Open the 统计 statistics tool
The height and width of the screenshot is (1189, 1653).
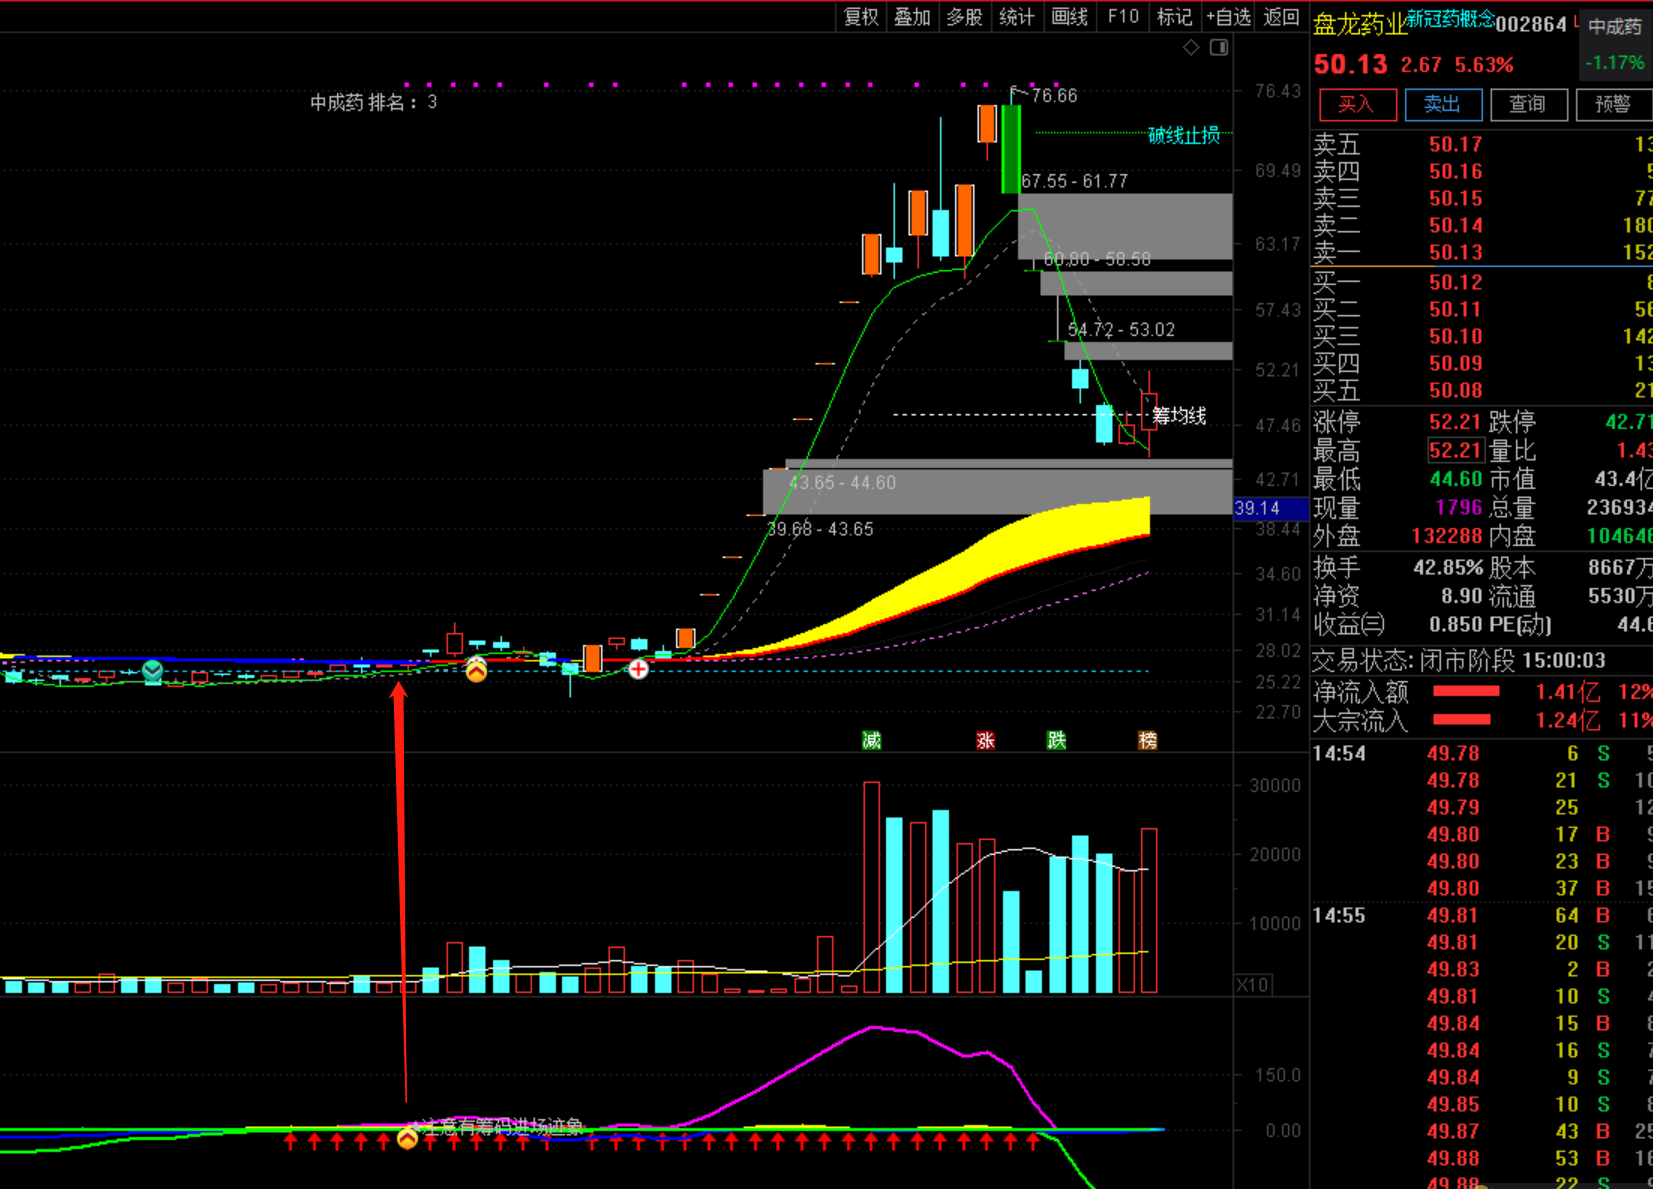click(x=1017, y=17)
